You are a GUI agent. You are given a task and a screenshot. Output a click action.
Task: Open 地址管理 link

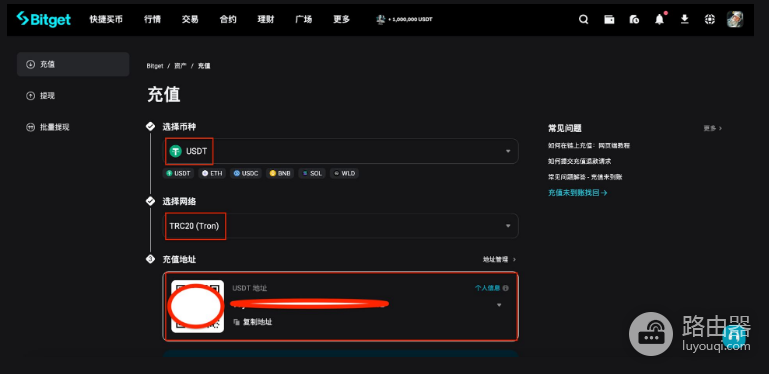click(x=499, y=259)
